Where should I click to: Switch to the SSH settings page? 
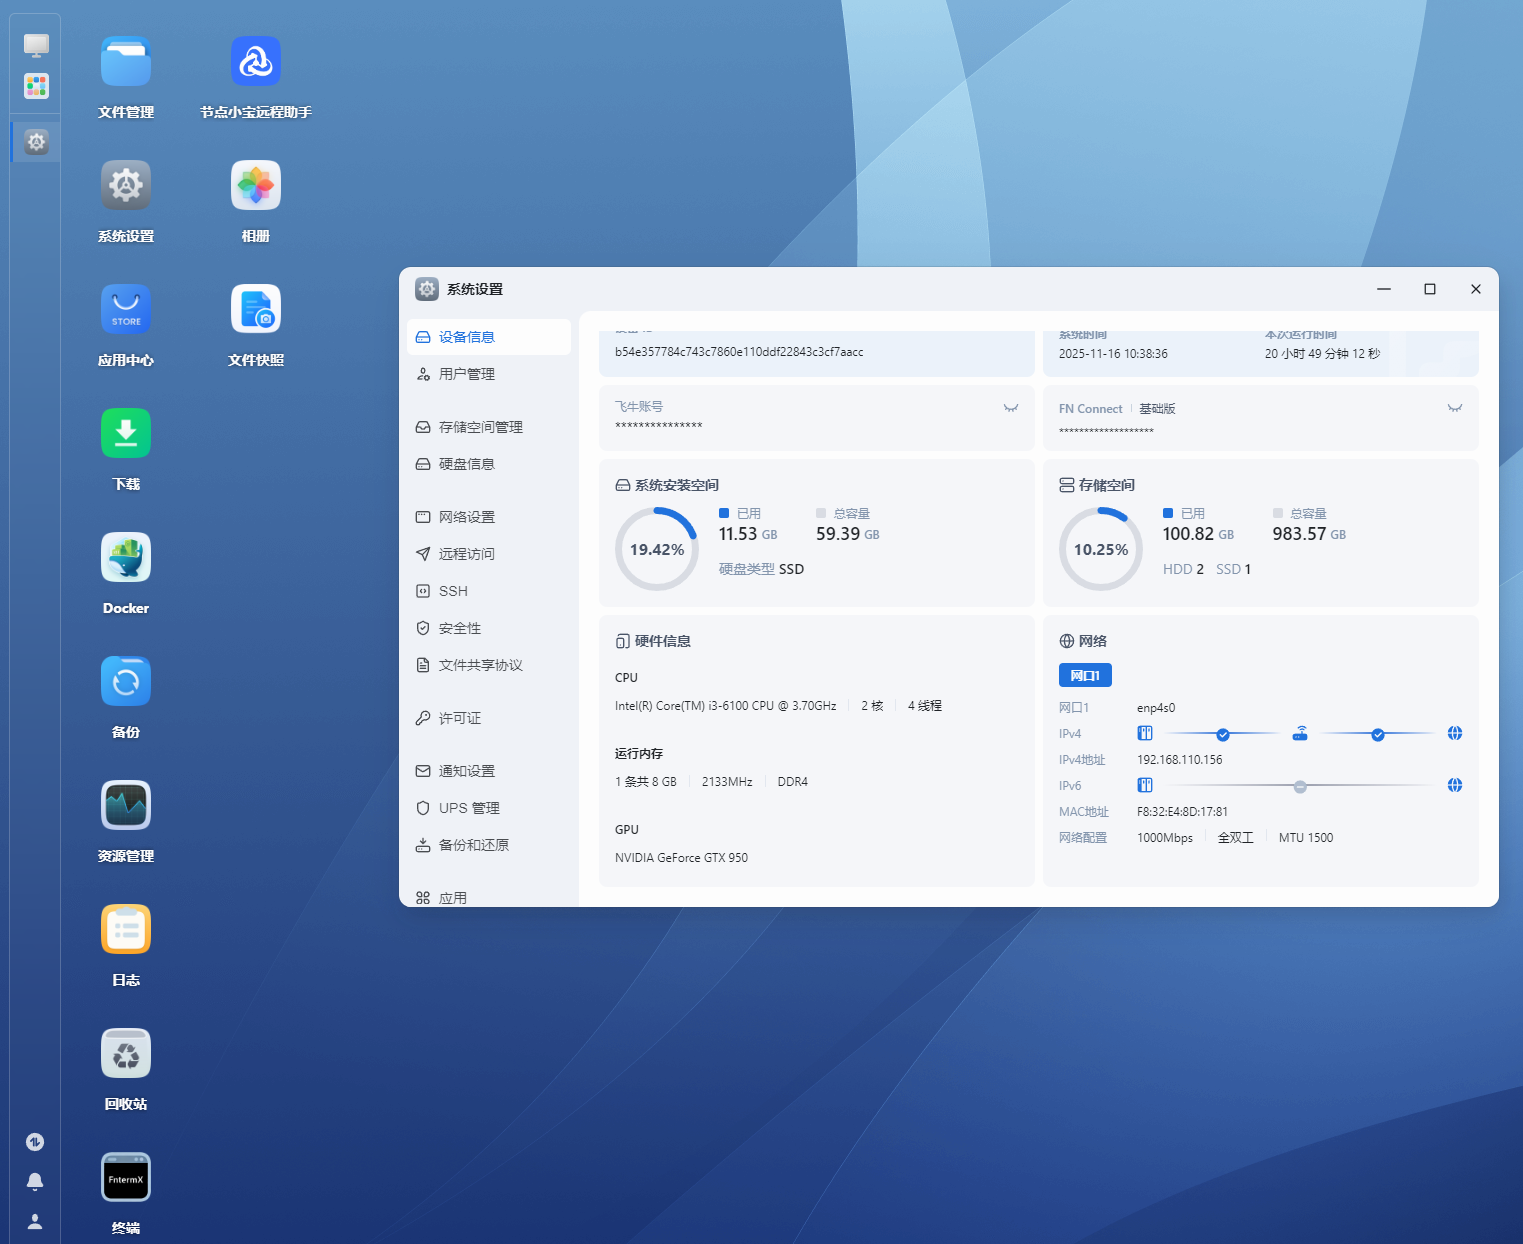pos(453,591)
